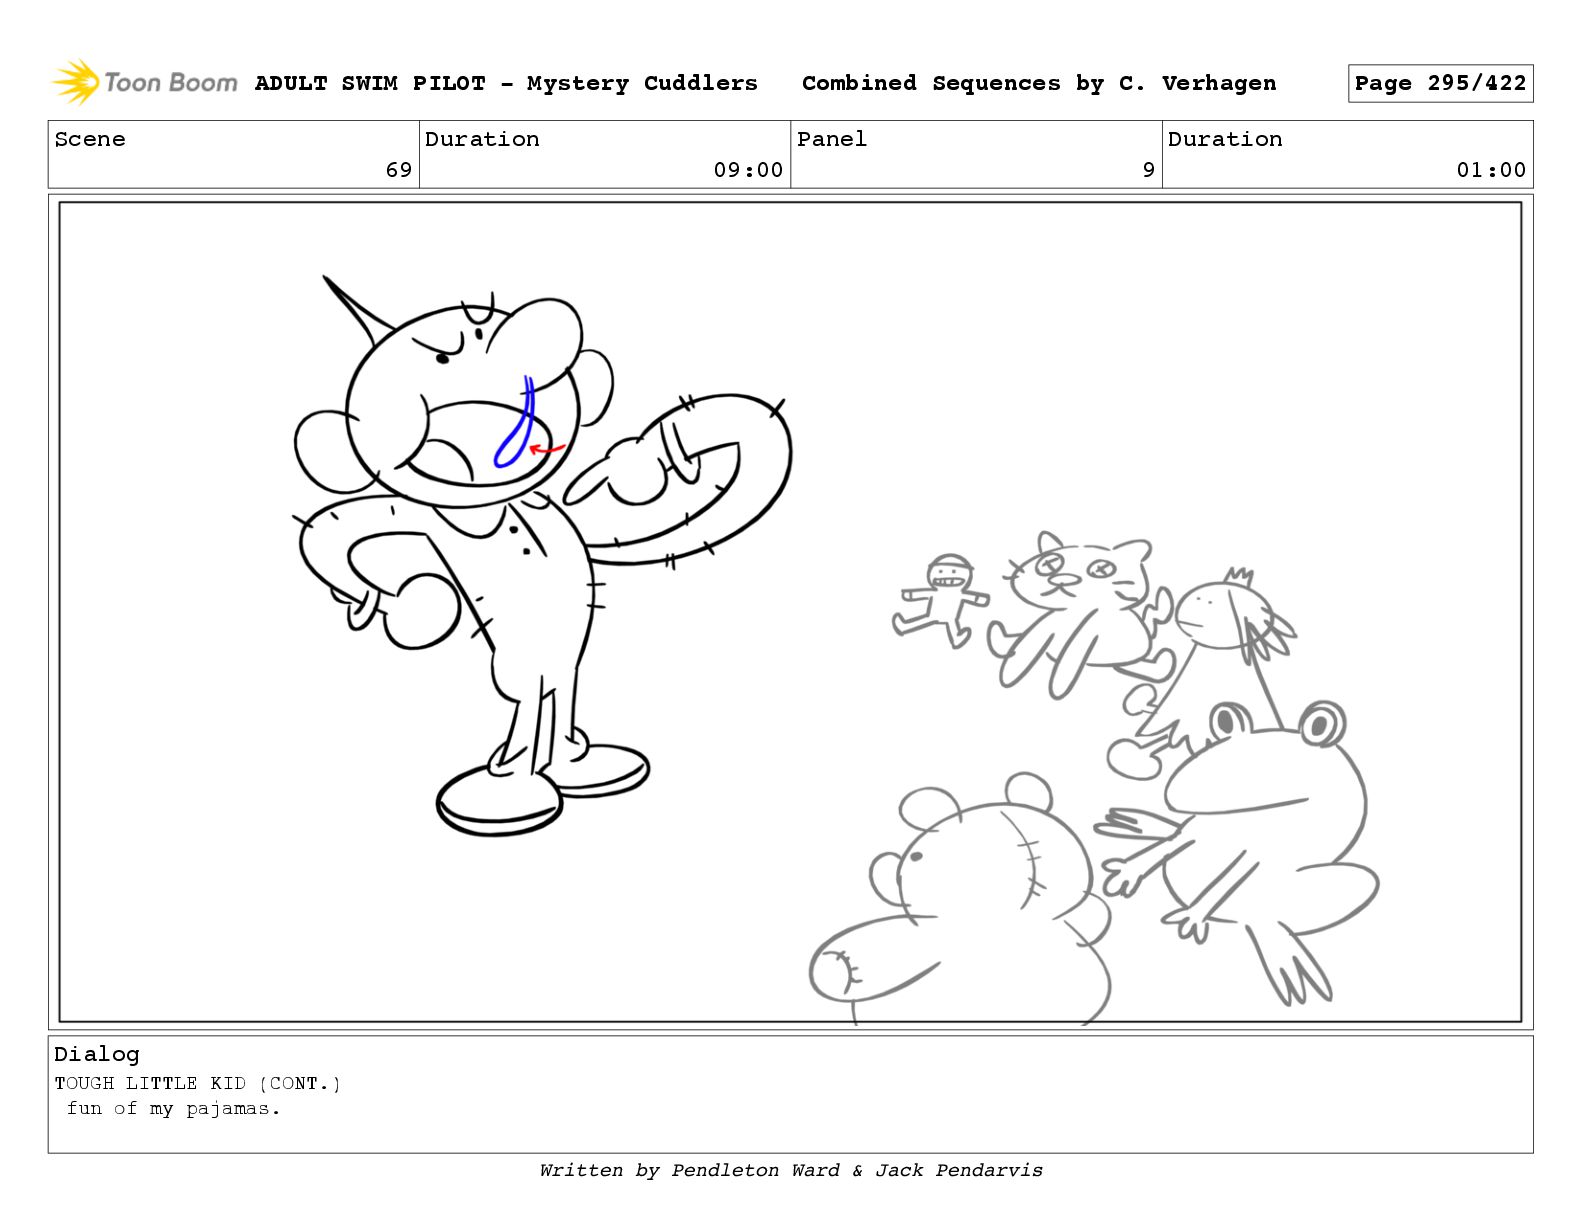This screenshot has width=1582, height=1225.
Task: Click the small grinning doll sketch
Action: pos(940,600)
